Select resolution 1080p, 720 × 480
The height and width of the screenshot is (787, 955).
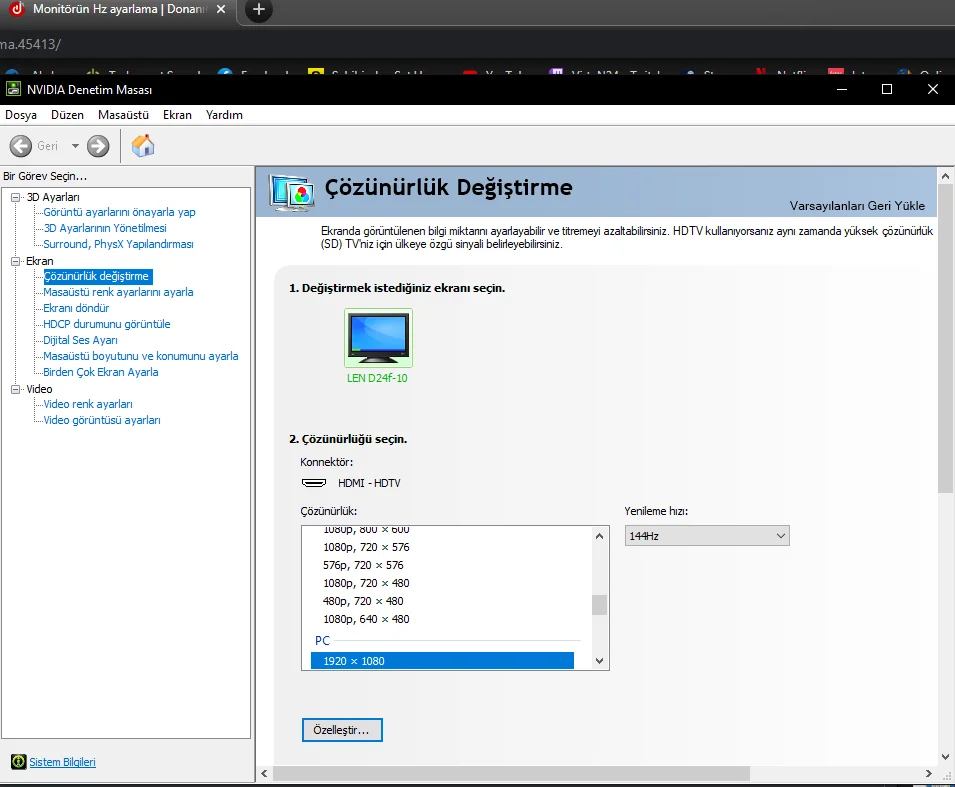[366, 583]
